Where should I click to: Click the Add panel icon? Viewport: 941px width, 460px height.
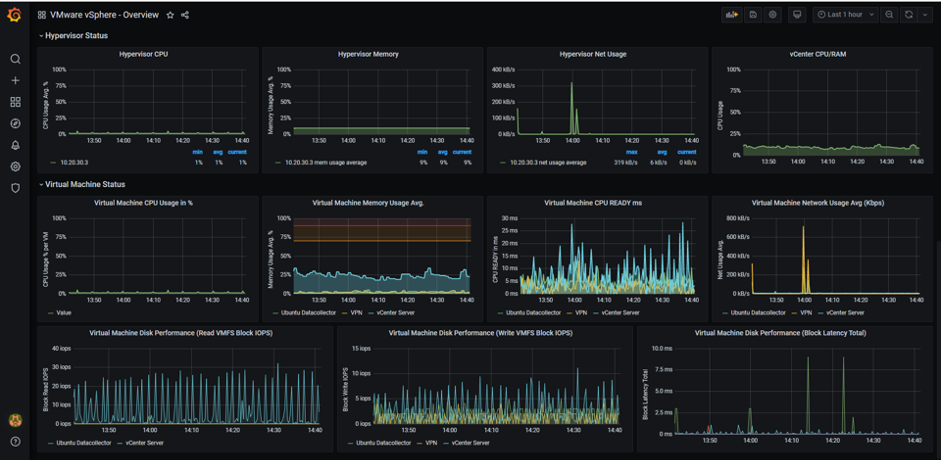coord(732,15)
